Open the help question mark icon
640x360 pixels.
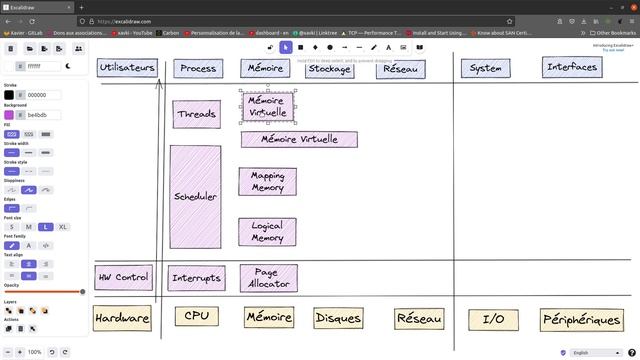(632, 353)
